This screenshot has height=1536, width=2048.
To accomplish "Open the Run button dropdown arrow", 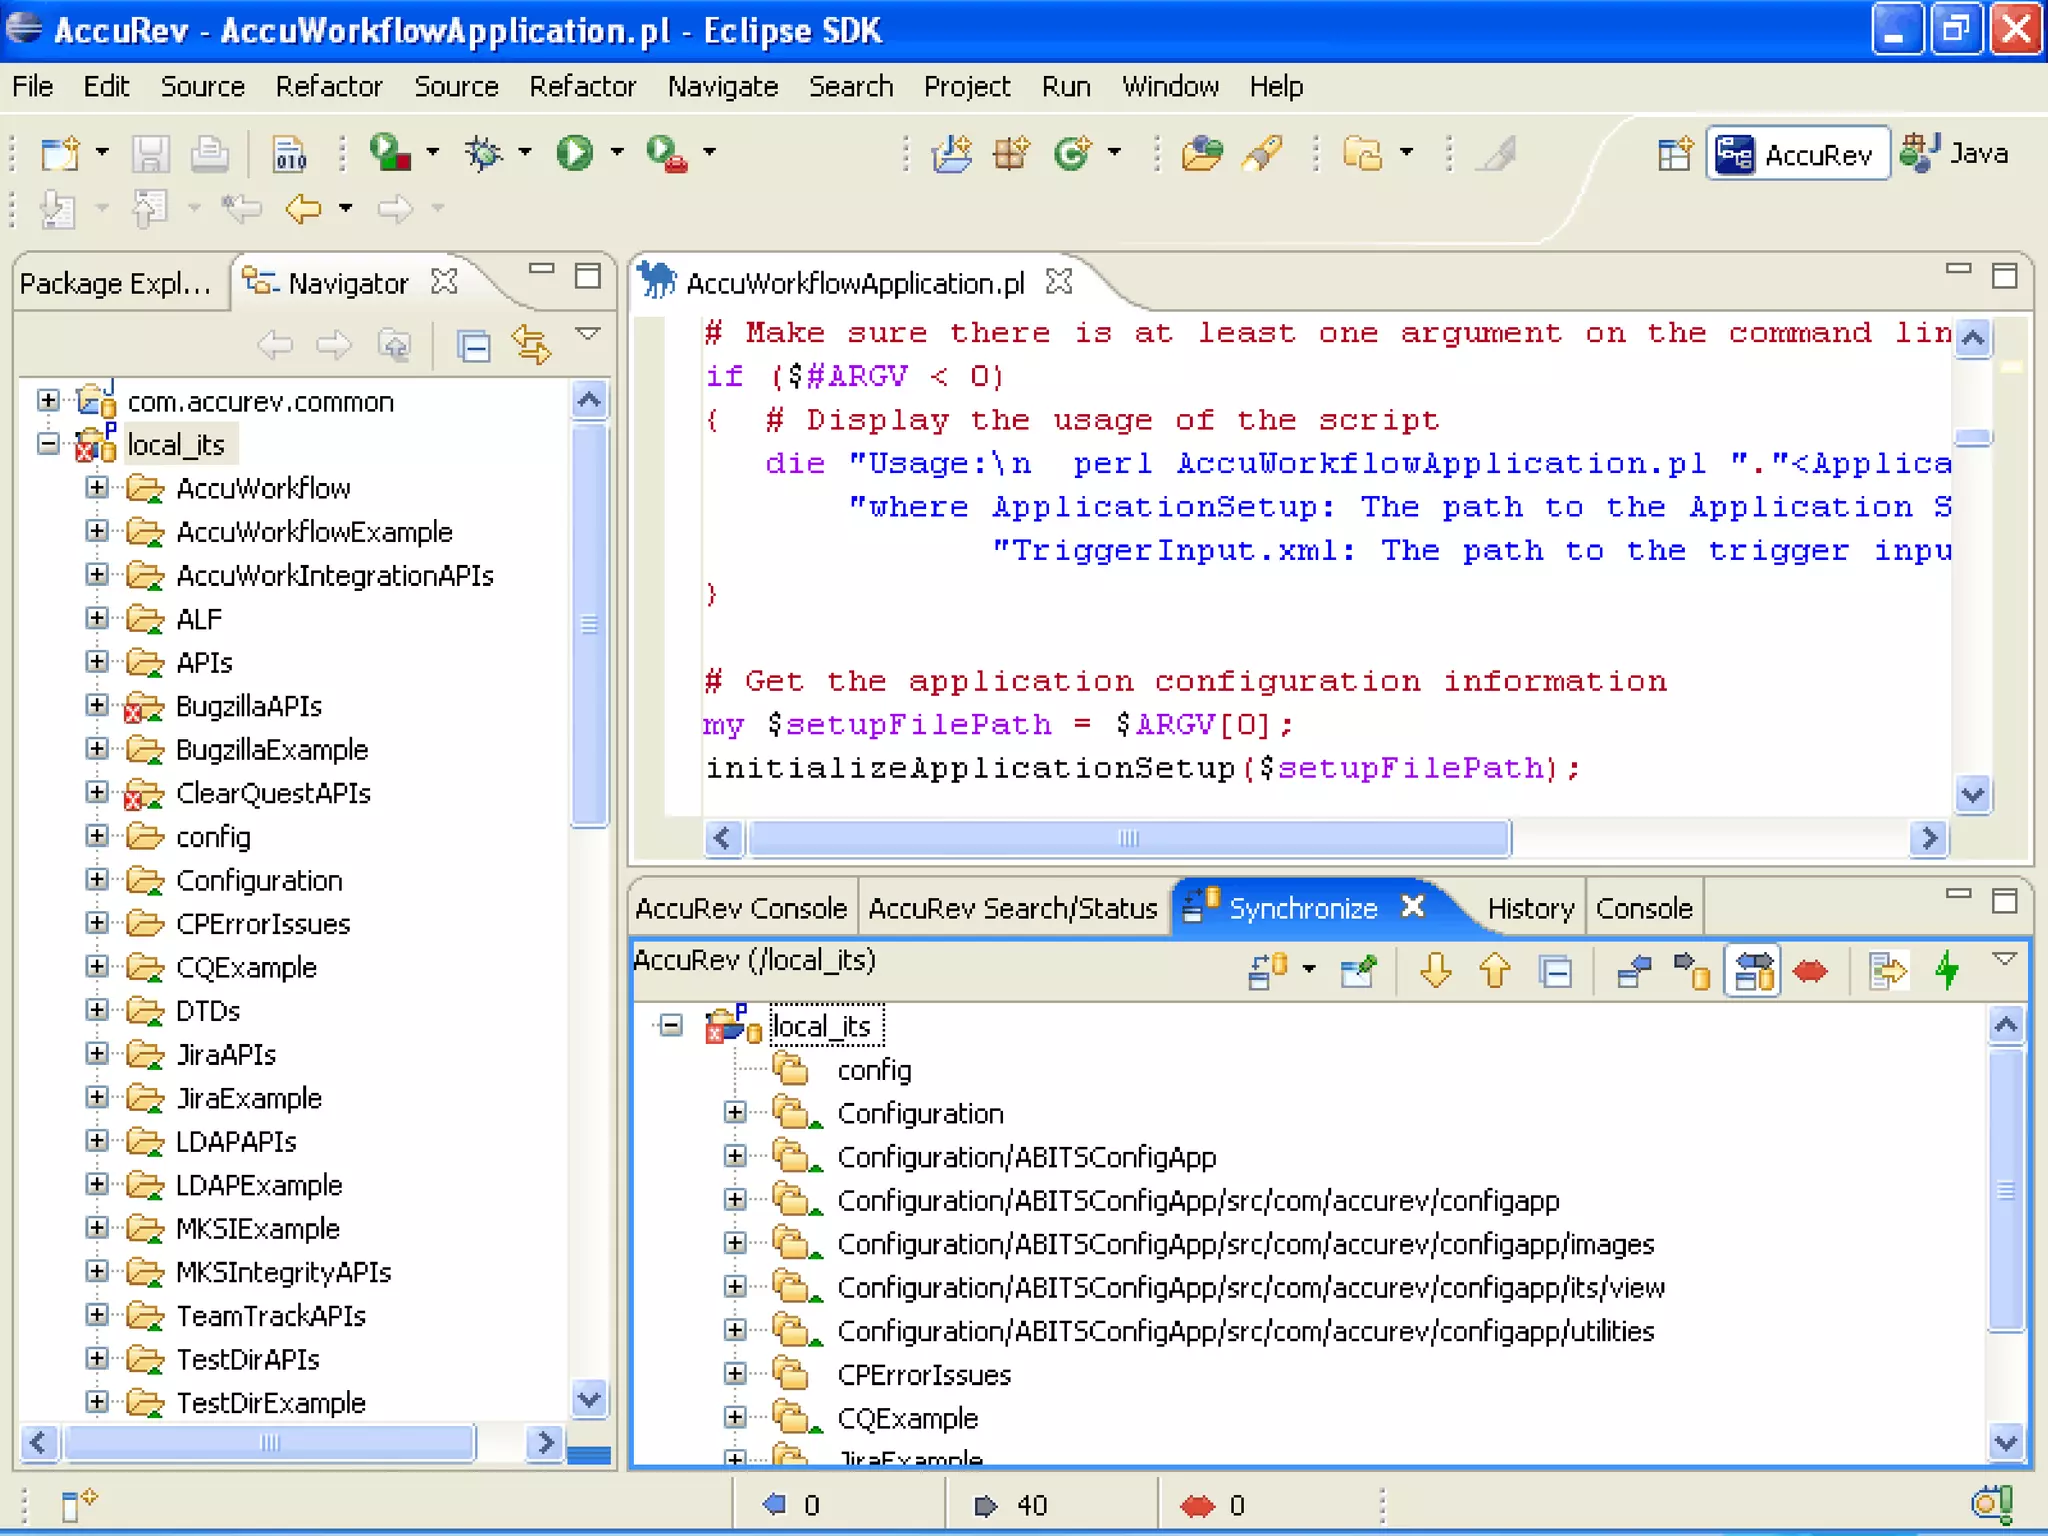I will pos(617,153).
